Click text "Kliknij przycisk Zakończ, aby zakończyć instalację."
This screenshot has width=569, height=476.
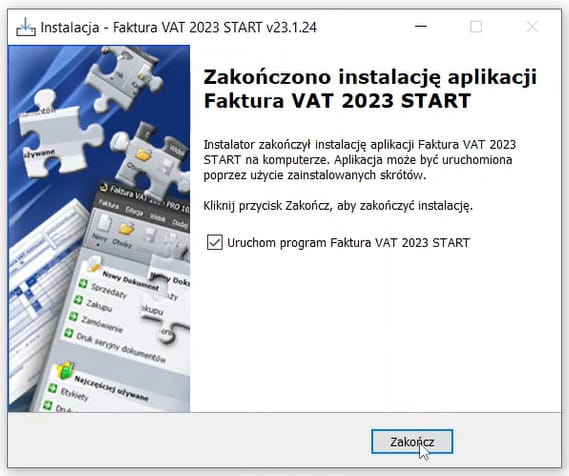click(338, 206)
